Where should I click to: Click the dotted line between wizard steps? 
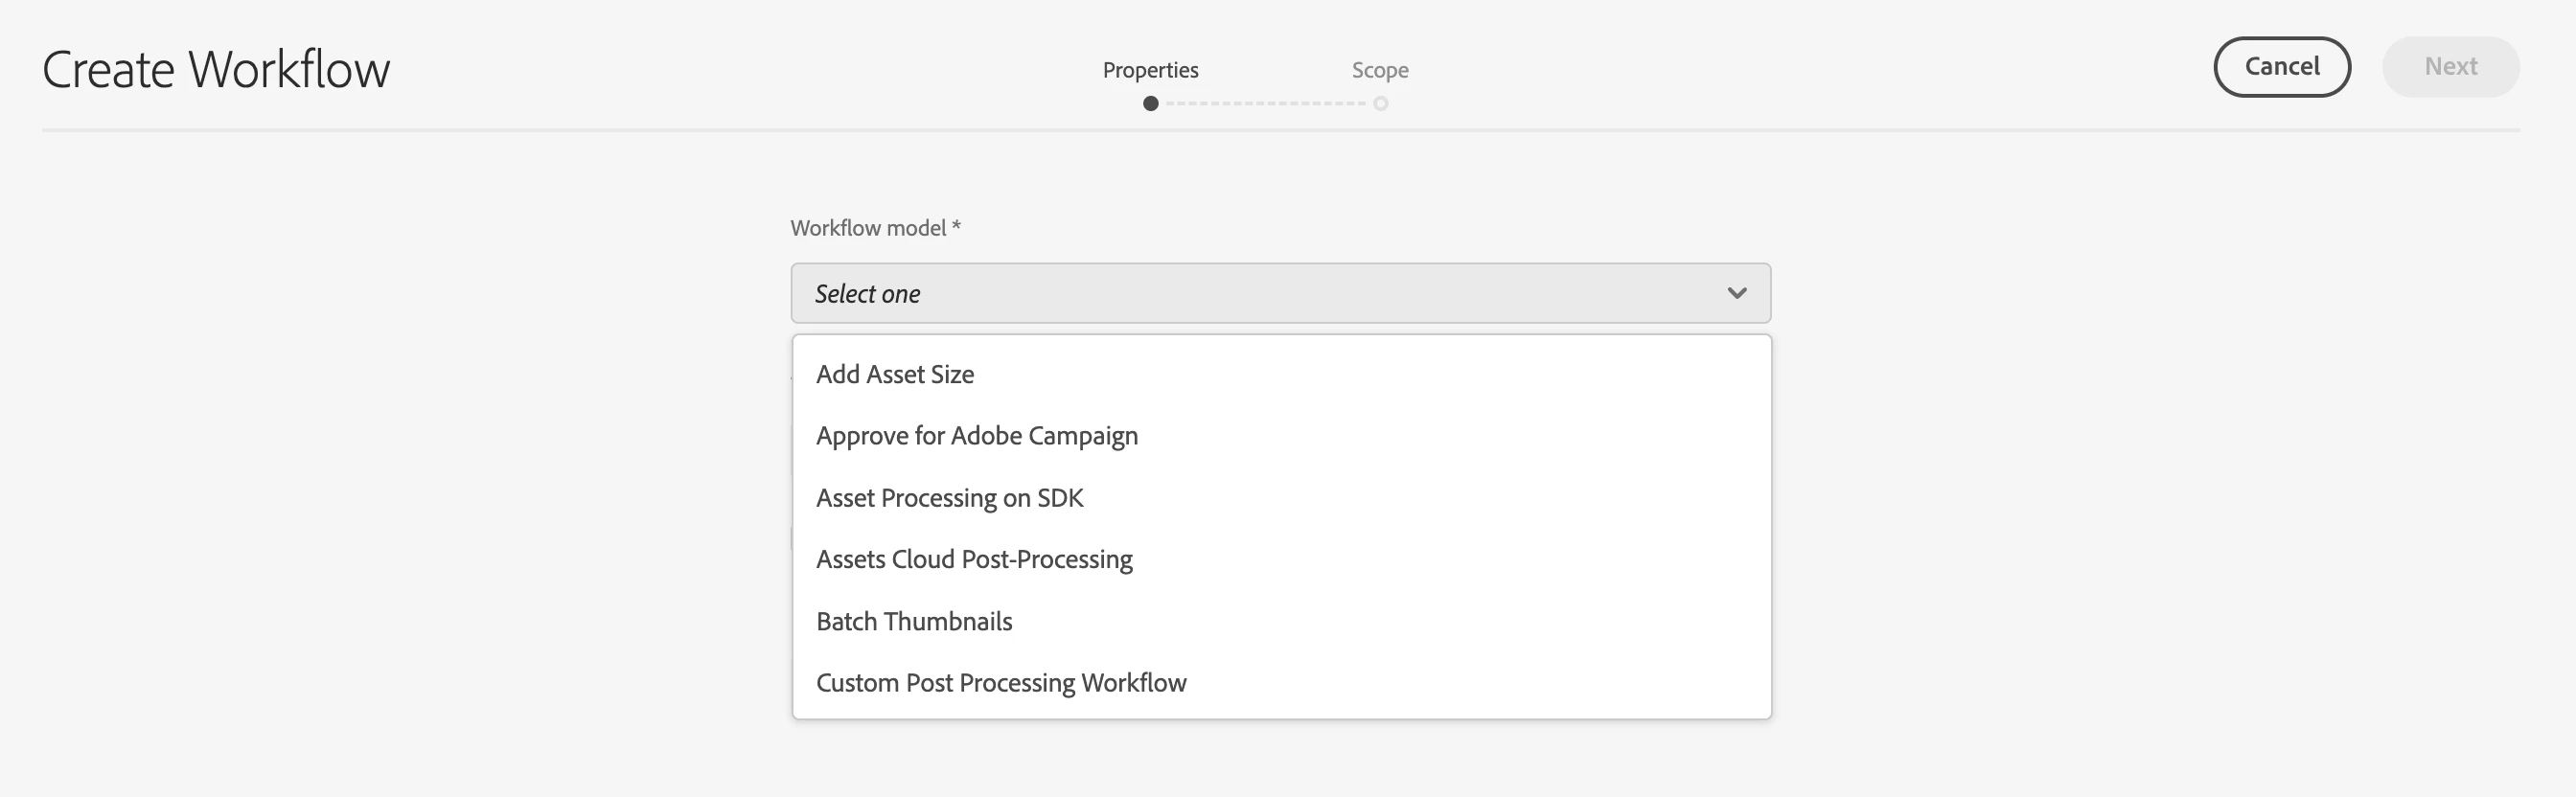tap(1265, 103)
